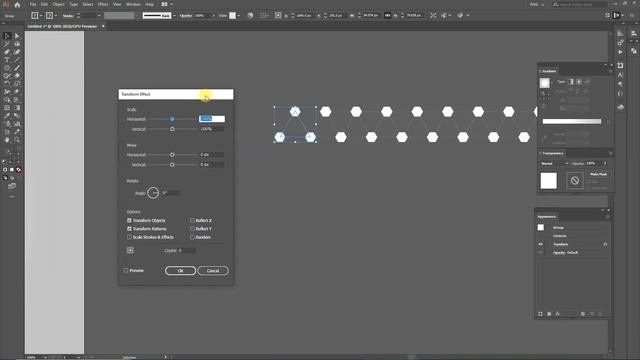The image size is (640, 360).
Task: Expand the stroke color dropdown in control bar
Action: [56, 16]
